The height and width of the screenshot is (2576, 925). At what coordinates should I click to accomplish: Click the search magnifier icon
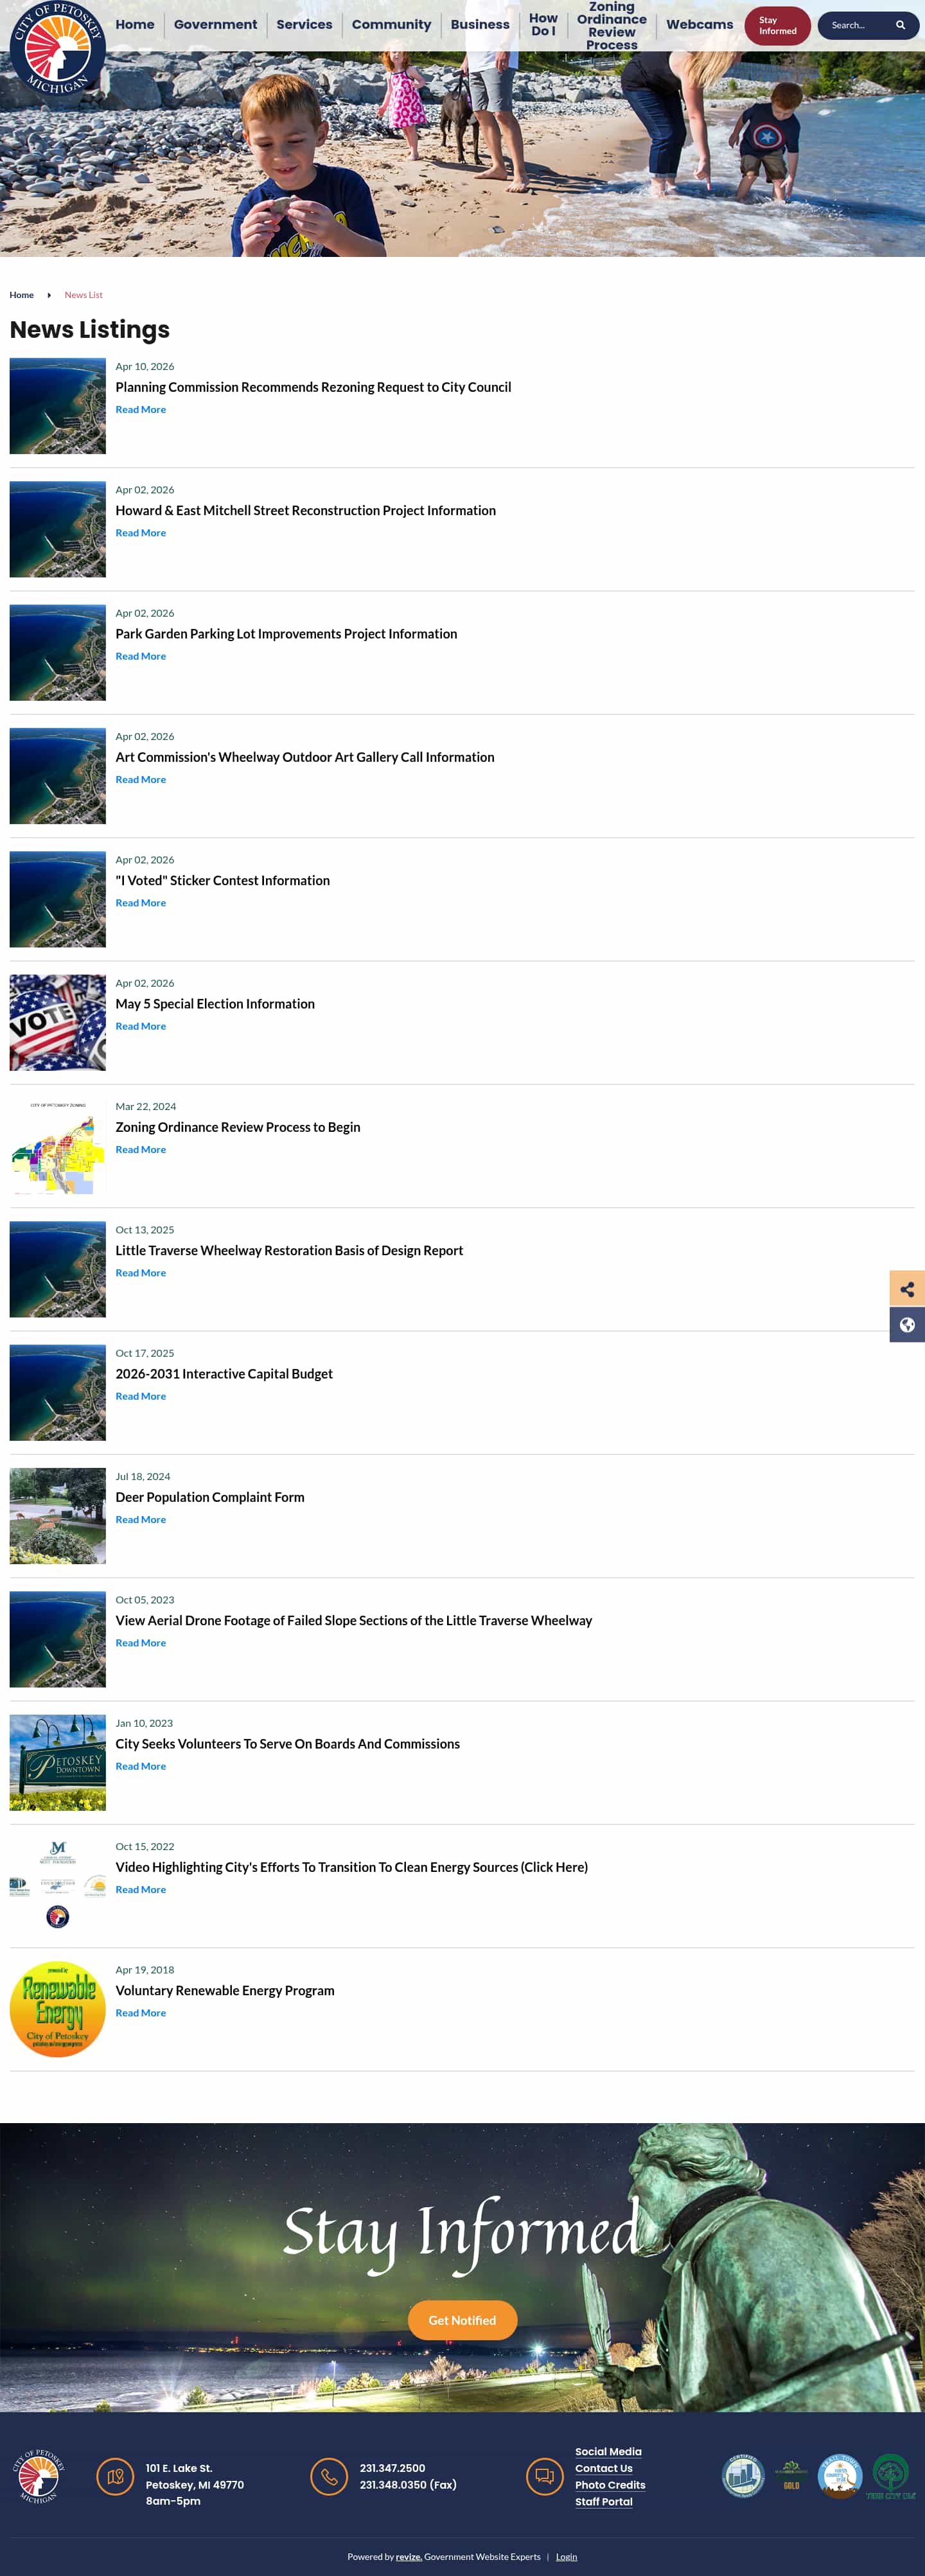pyautogui.click(x=900, y=25)
